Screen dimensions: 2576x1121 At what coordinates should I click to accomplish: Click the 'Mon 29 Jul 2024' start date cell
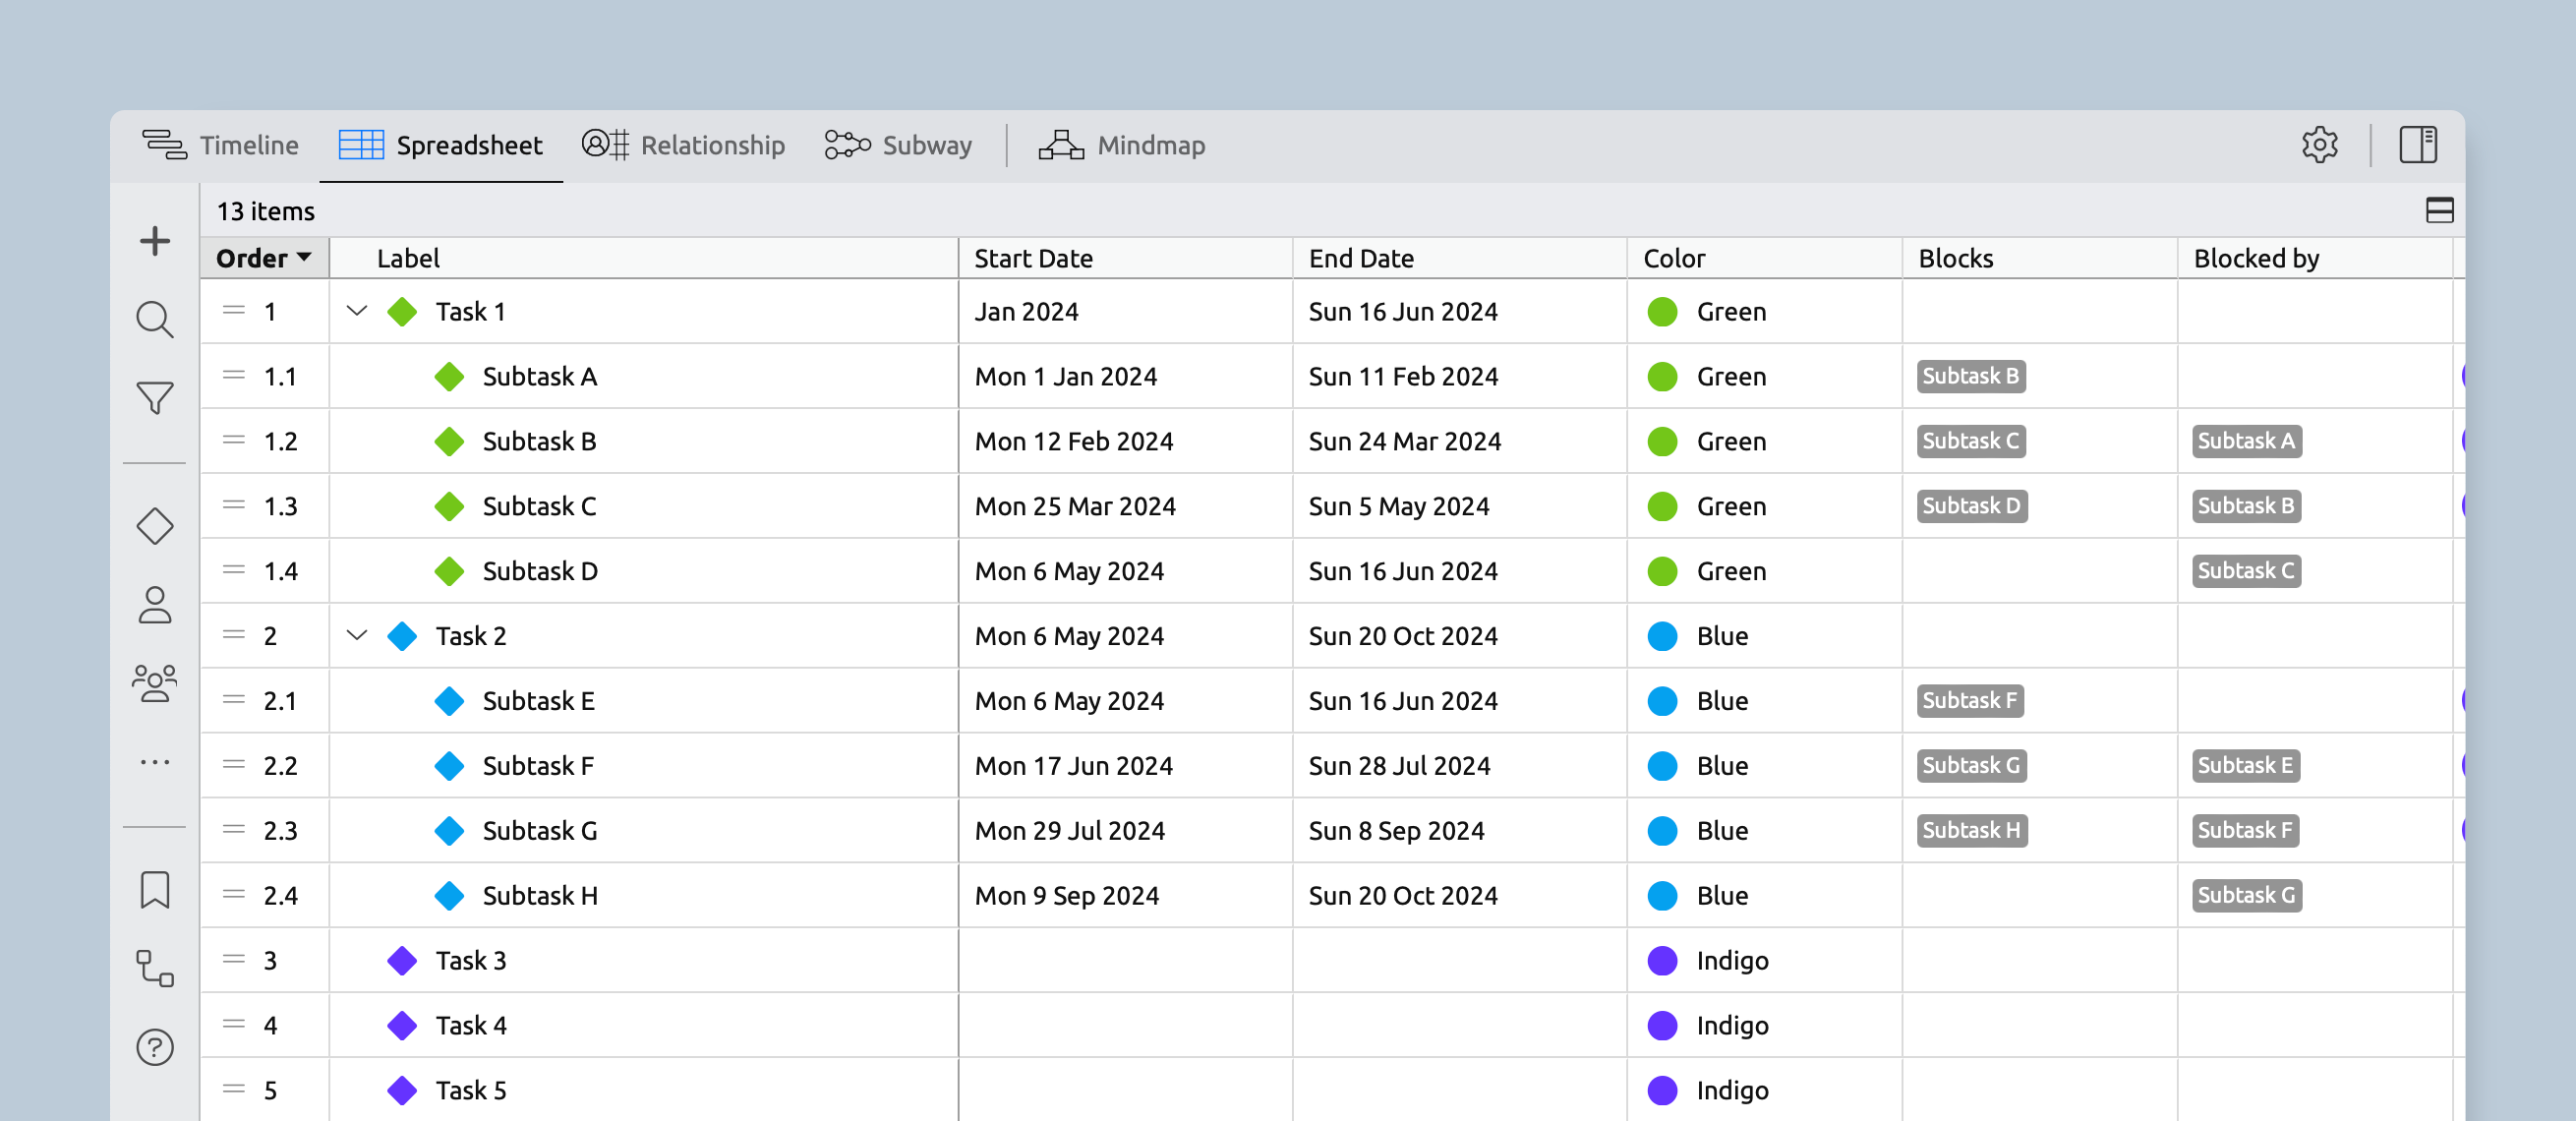1125,830
